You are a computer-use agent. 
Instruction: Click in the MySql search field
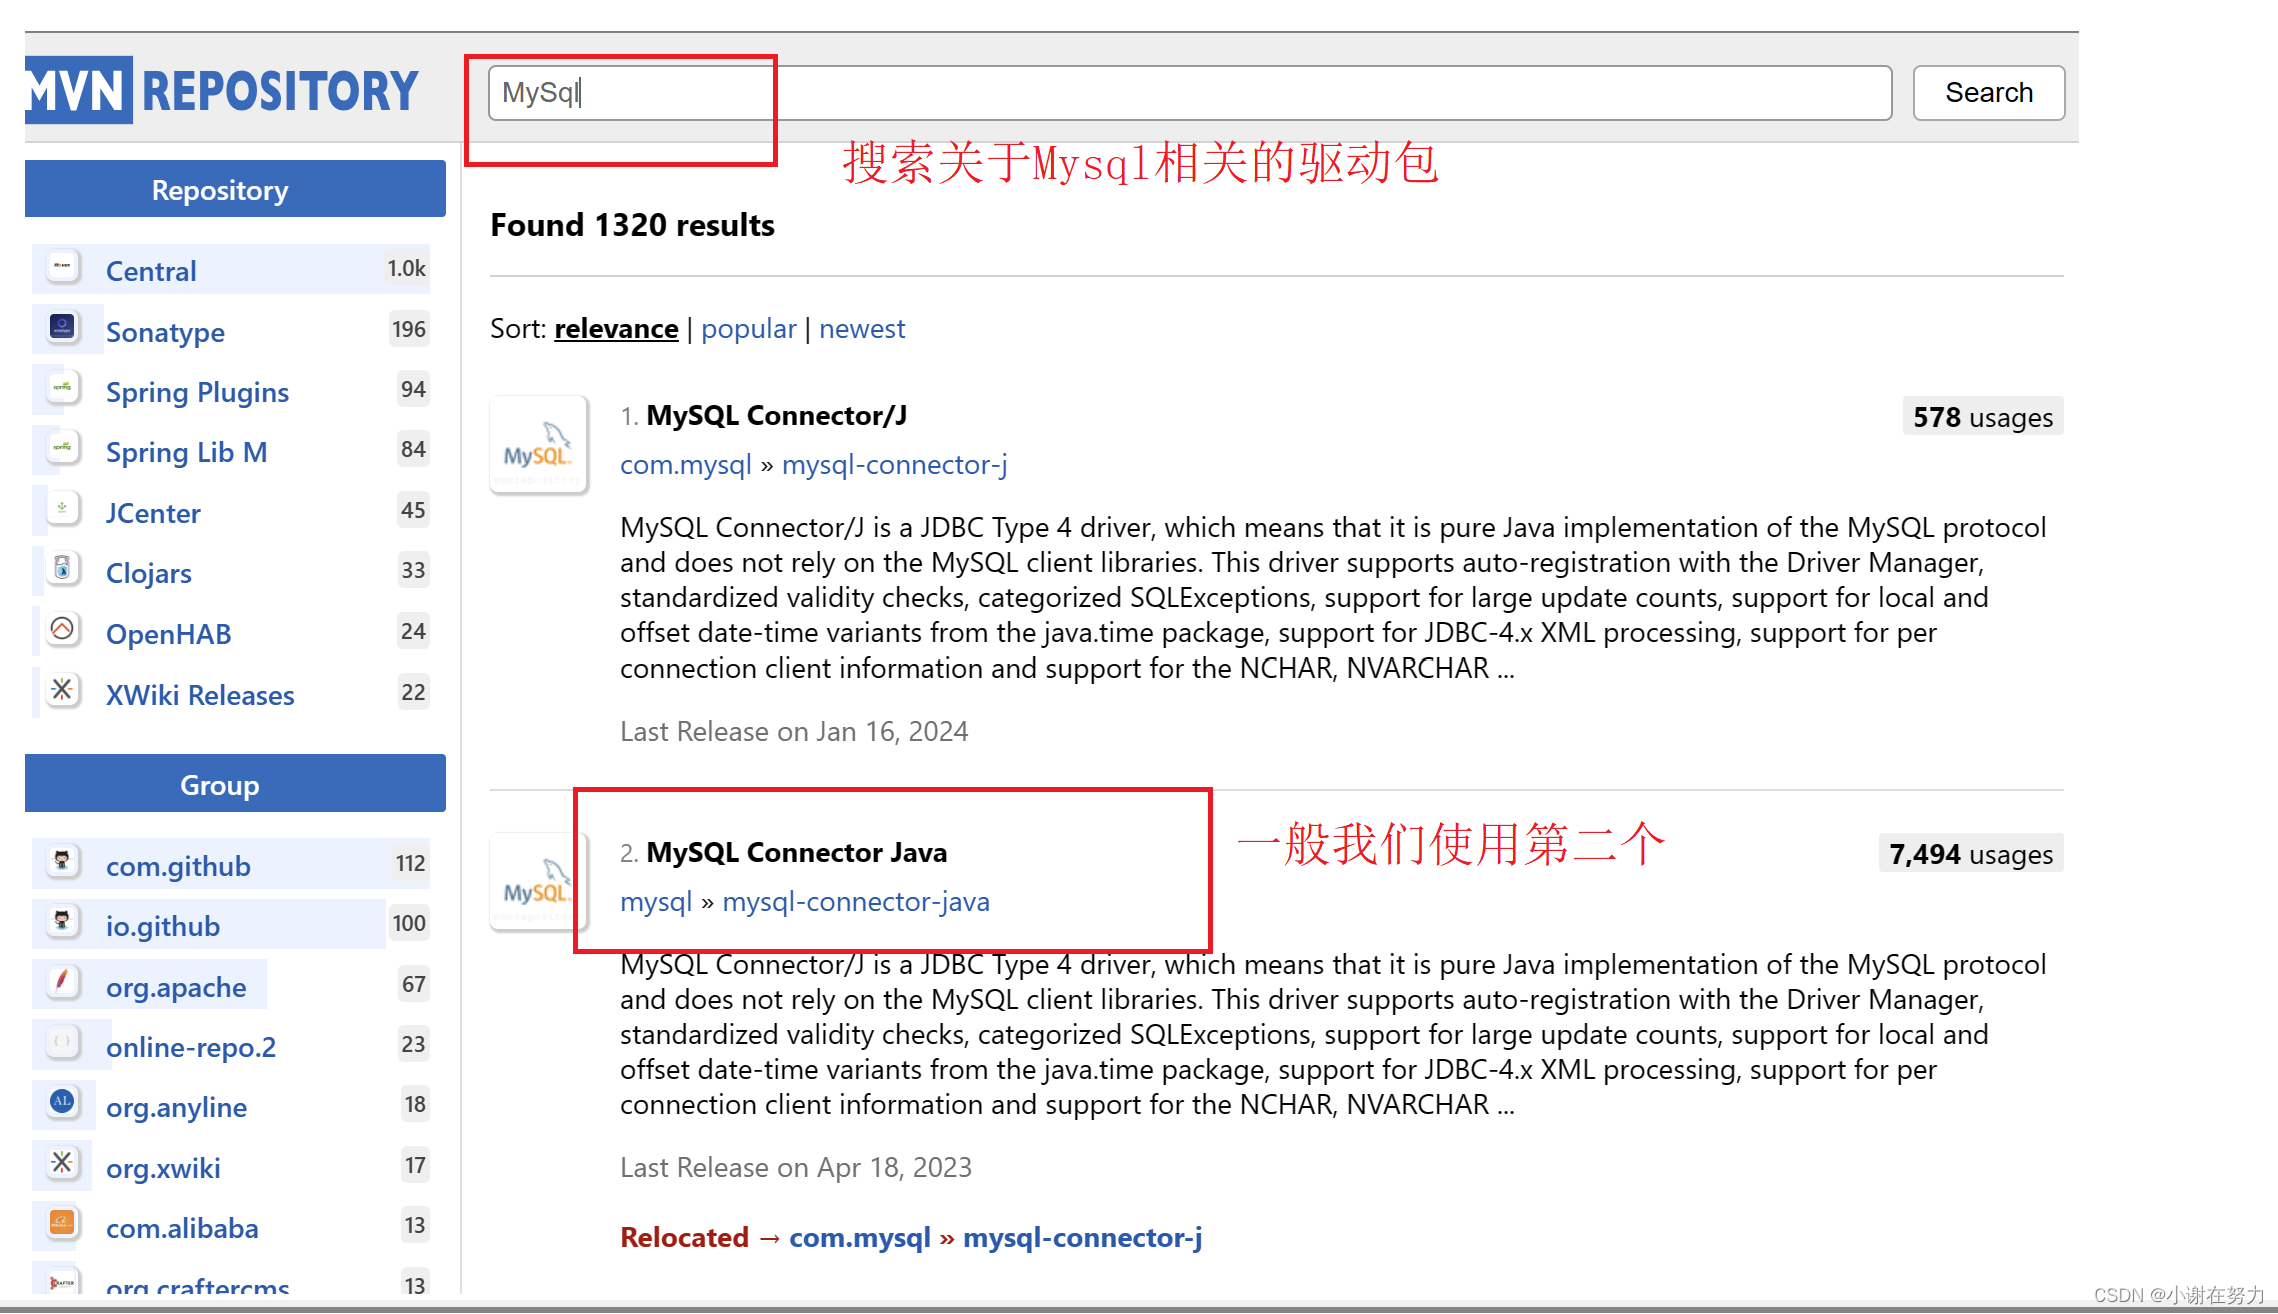pyautogui.click(x=1188, y=93)
